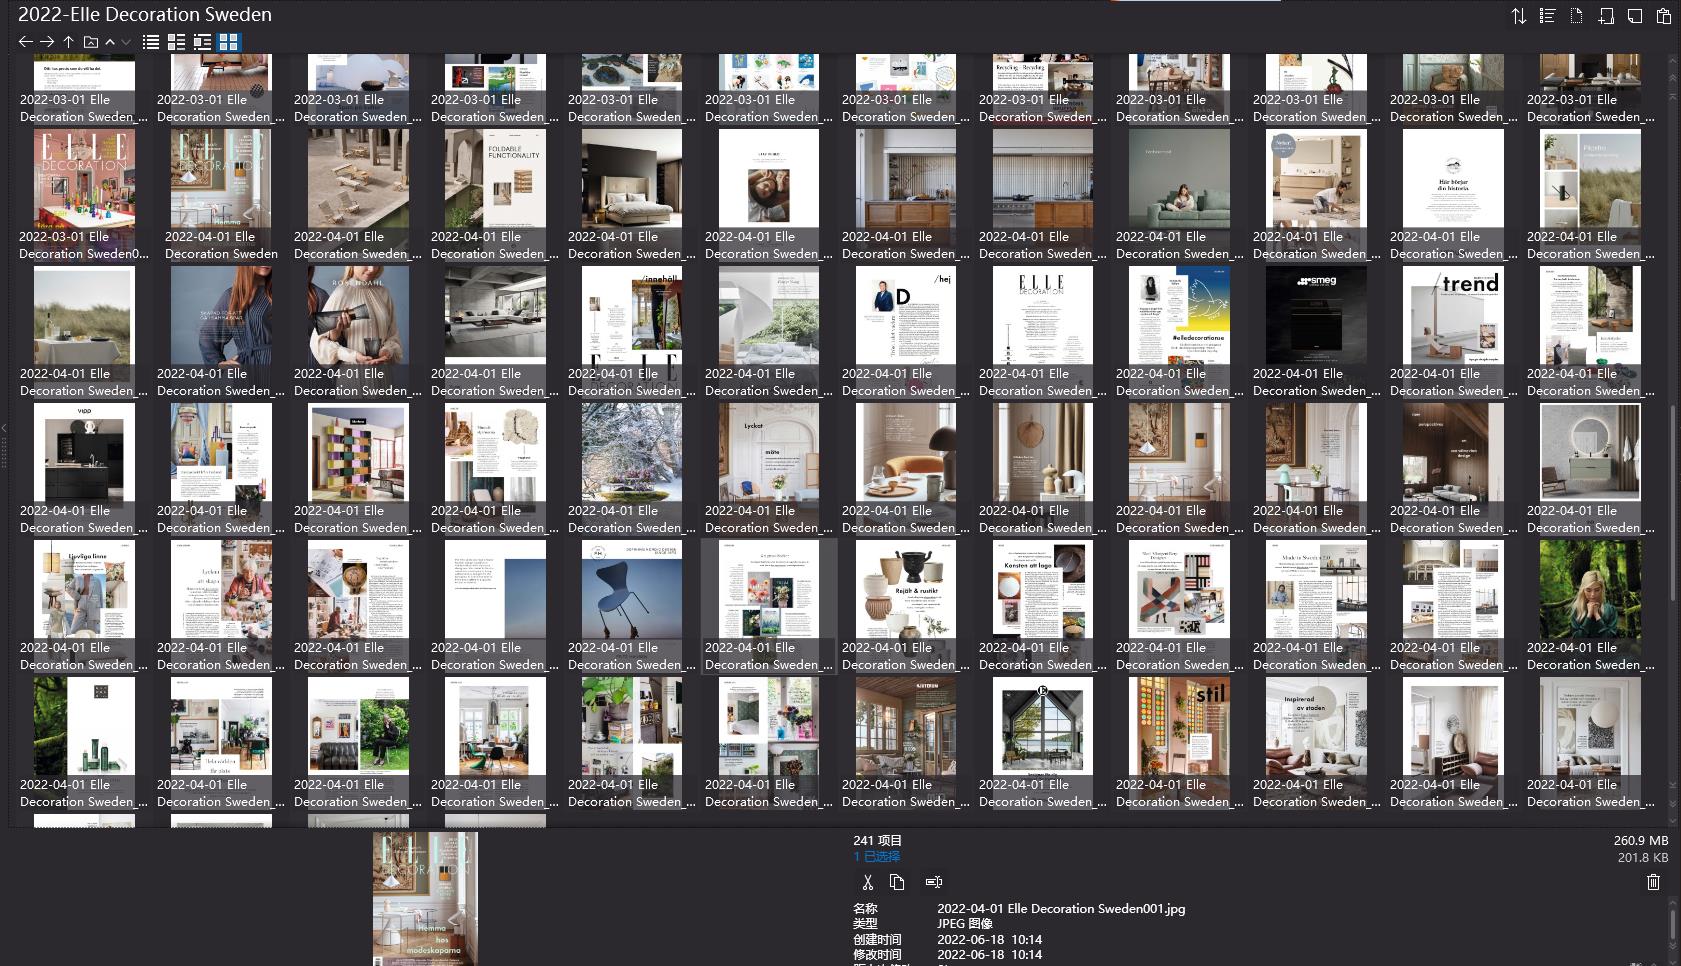Open the grouping options icon top right

pyautogui.click(x=1547, y=15)
